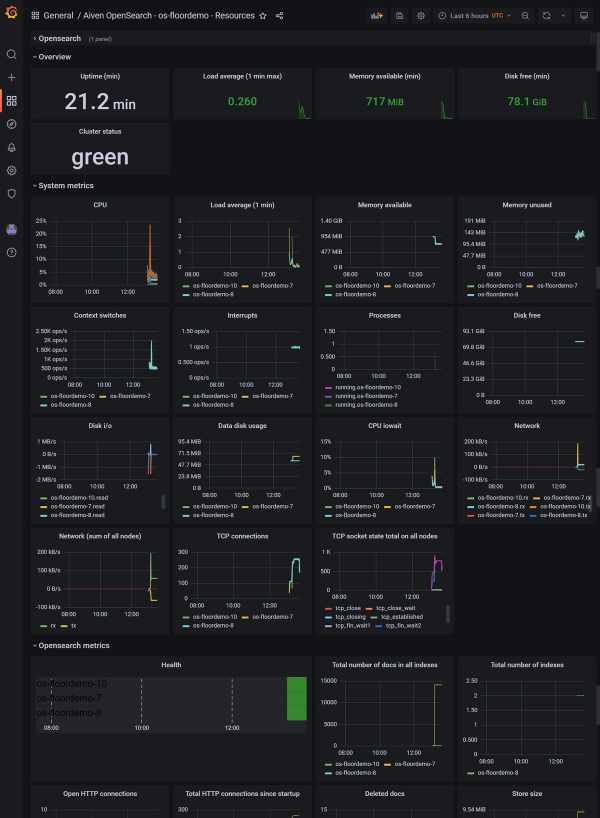Click the TCP socket state legend scrollbar
Screen dimensions: 600x818
[448, 614]
